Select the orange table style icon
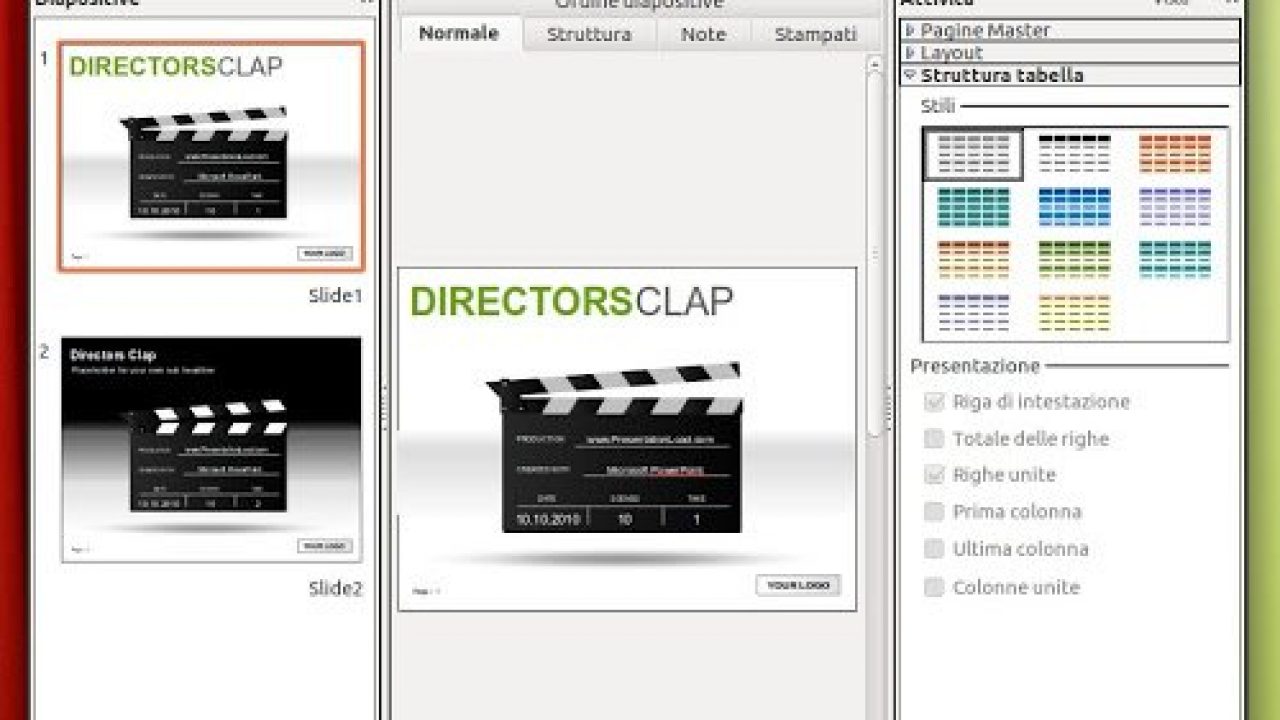 (1175, 154)
